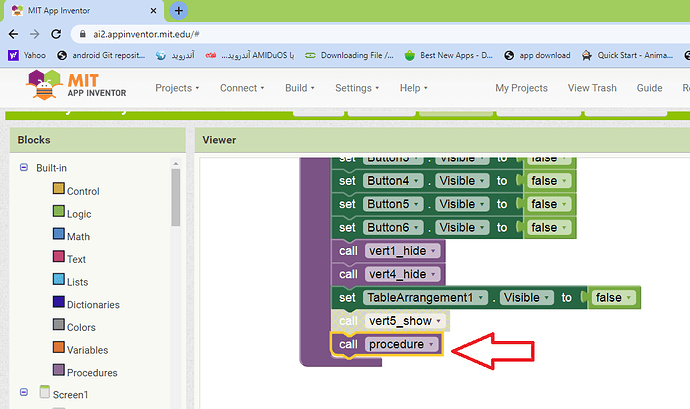Select the Math blocks color icon
Viewport: 690px width, 409px height.
pos(58,235)
